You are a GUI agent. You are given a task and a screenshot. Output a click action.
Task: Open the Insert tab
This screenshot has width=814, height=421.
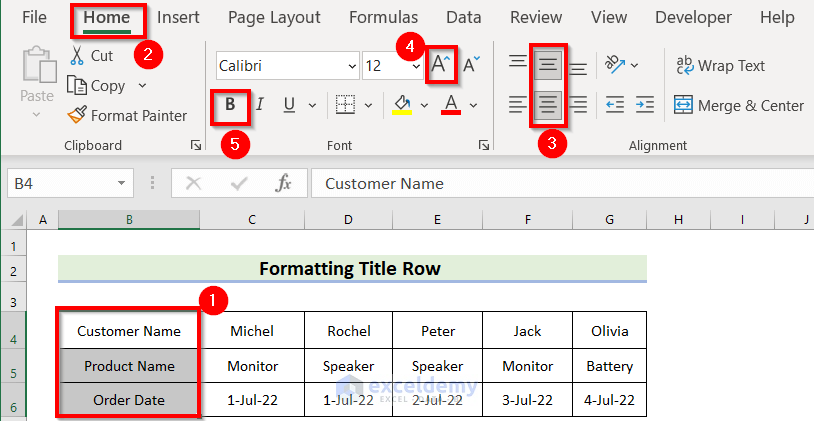pyautogui.click(x=178, y=17)
